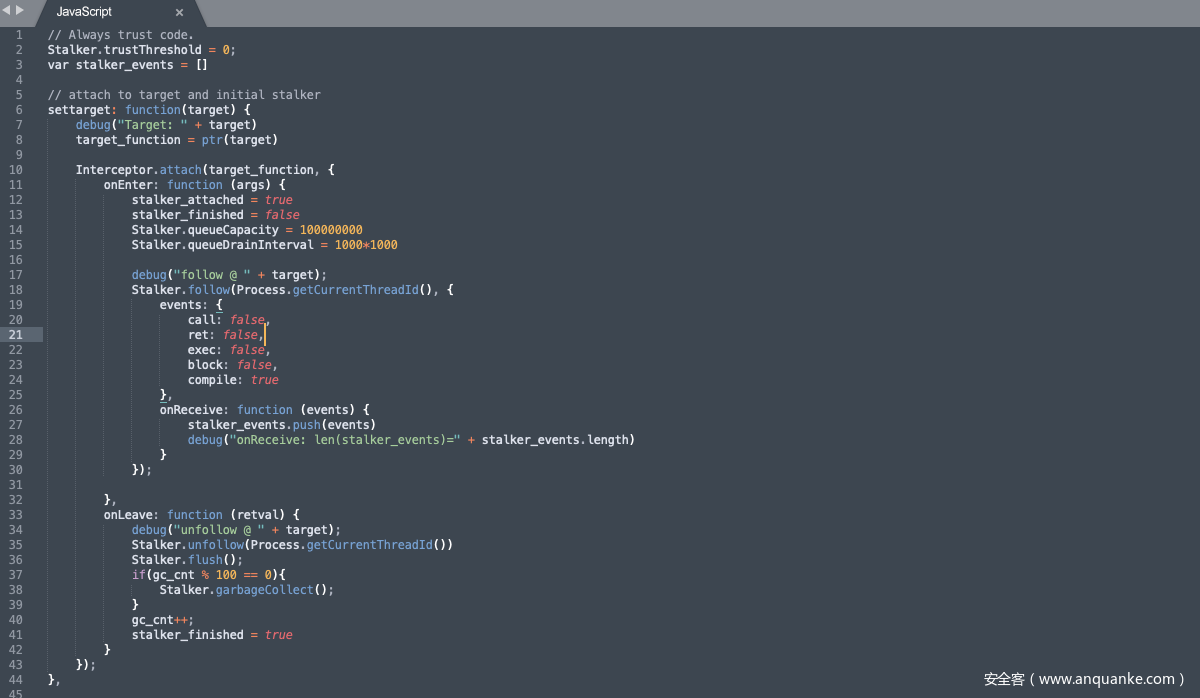Image resolution: width=1200 pixels, height=698 pixels.
Task: Click the queueCapacity value 100000000
Action: 331,230
